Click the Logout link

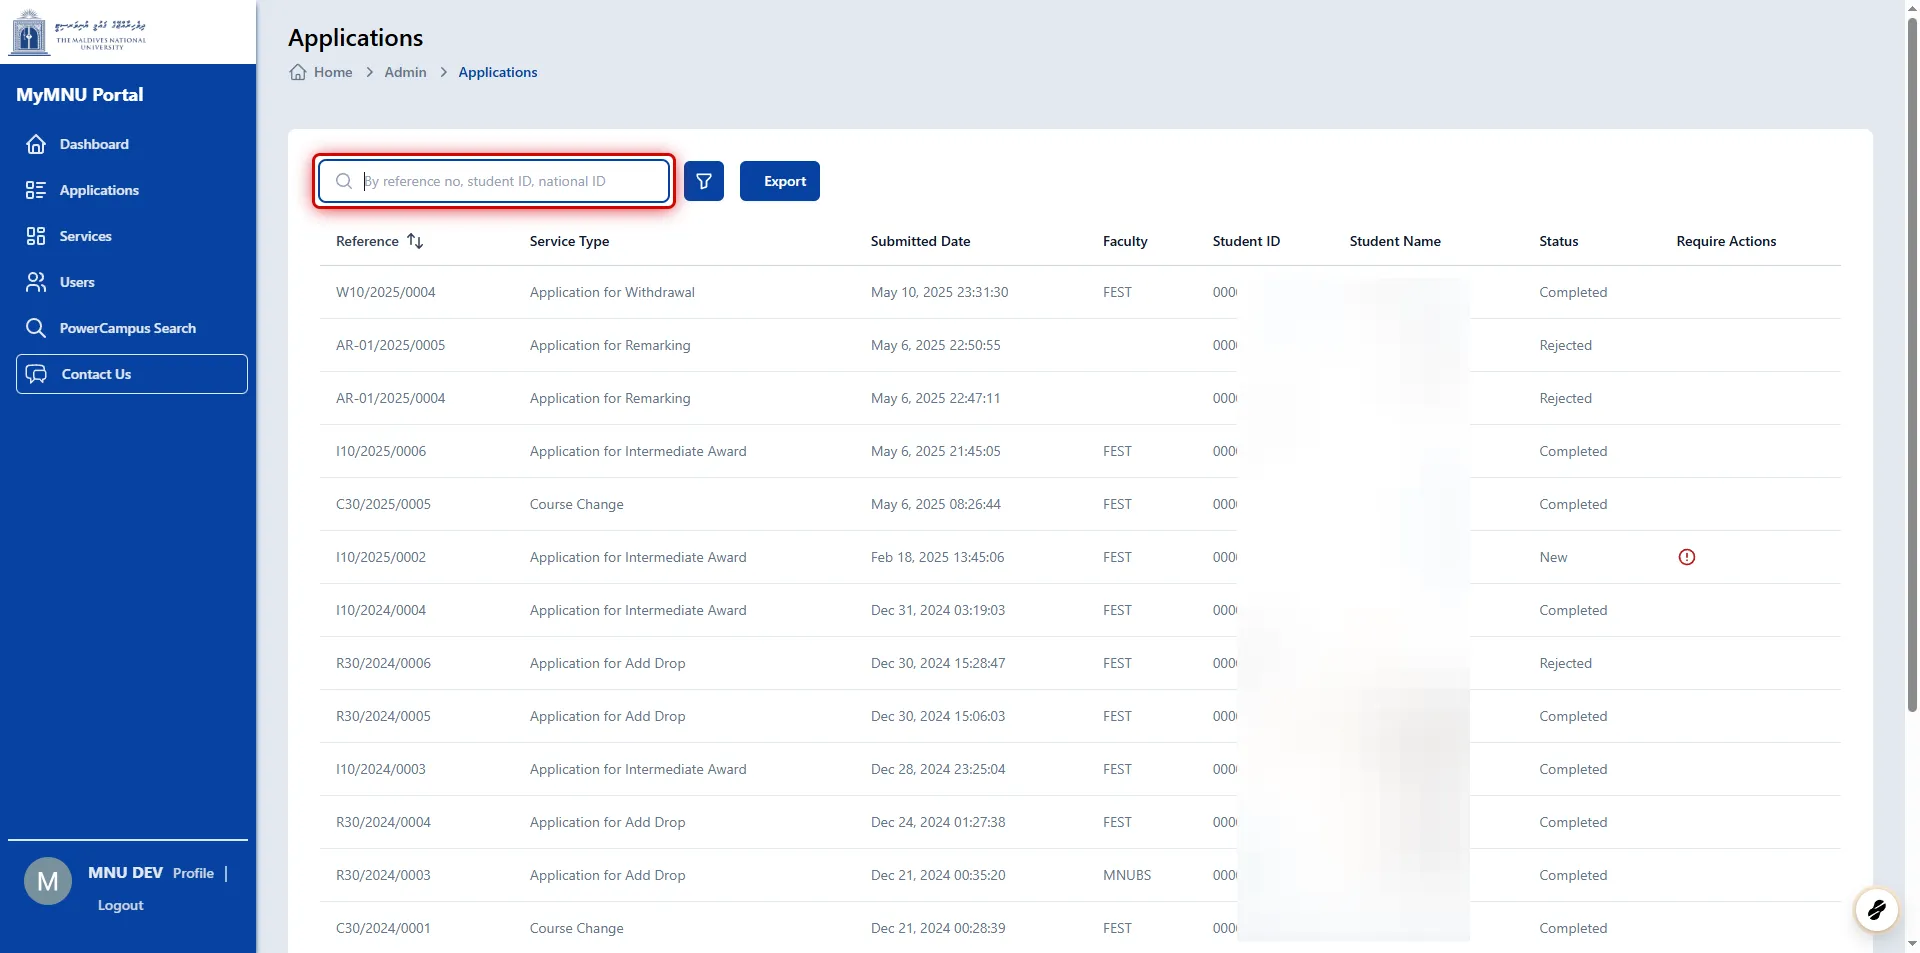120,905
